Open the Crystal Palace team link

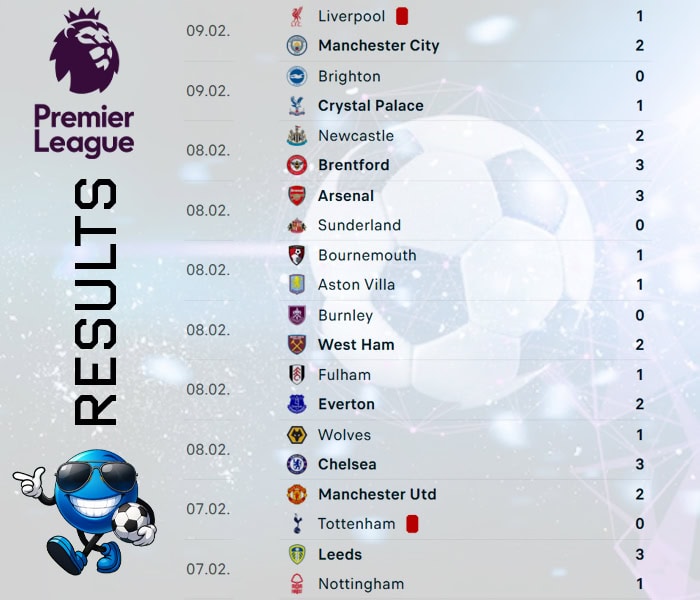click(370, 106)
